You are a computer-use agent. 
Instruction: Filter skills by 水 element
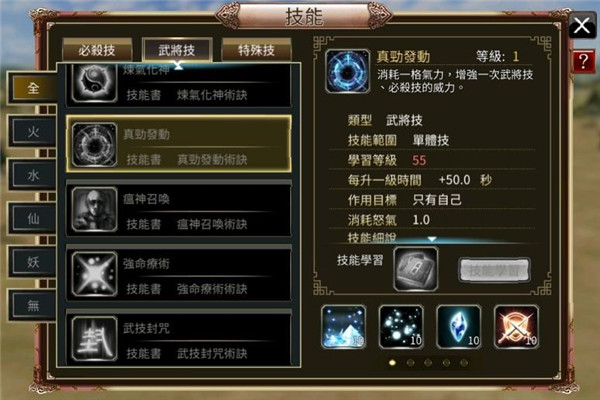pos(33,175)
